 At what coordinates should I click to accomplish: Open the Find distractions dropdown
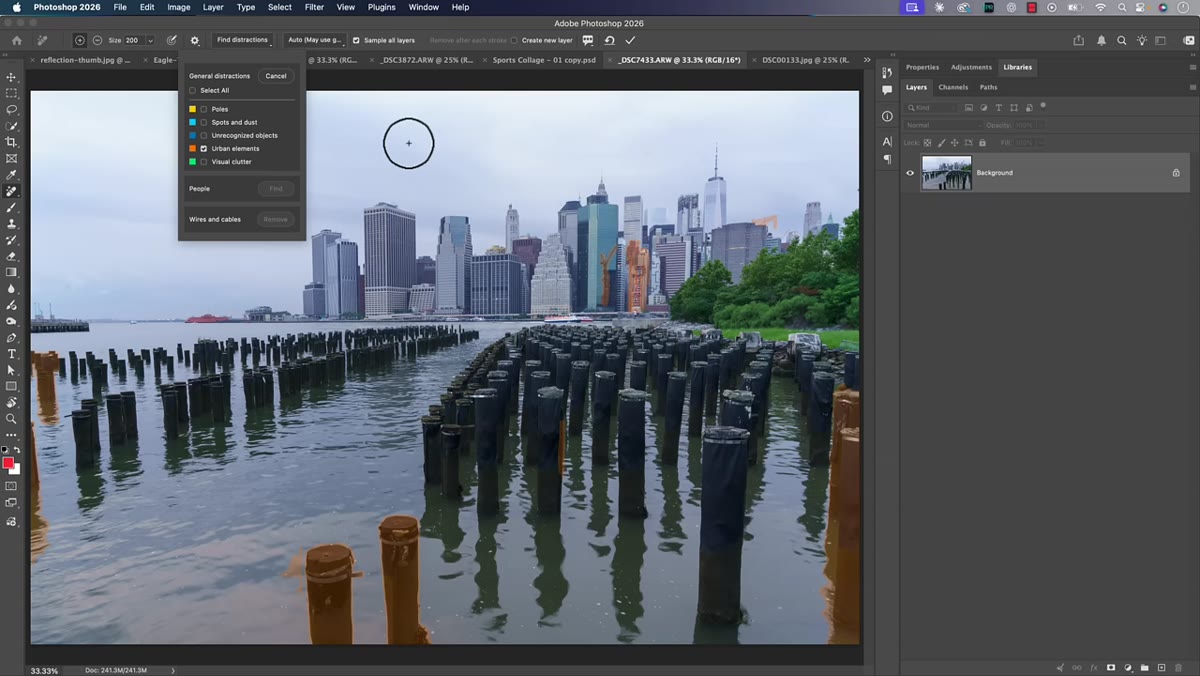(x=242, y=40)
